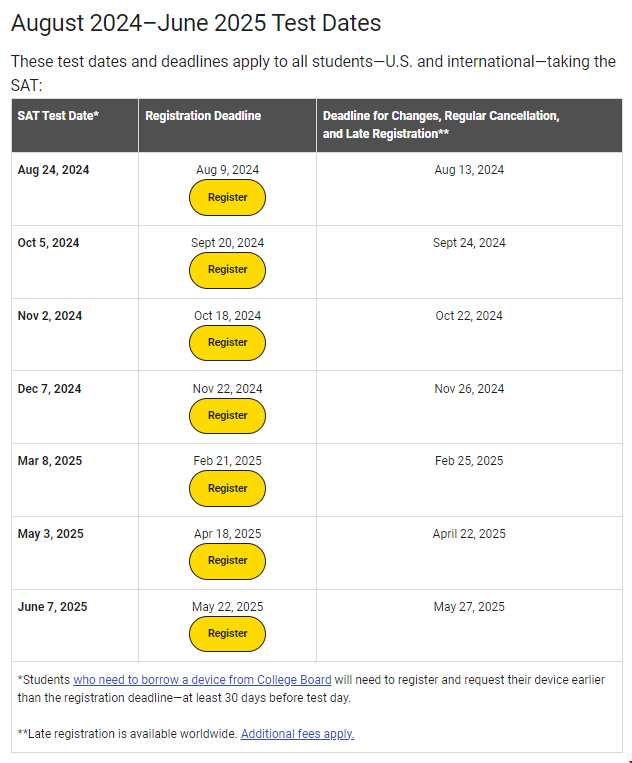Click Register button for Oct 5, 2024 test
Viewport: 632px width, 763px height.
pos(227,270)
